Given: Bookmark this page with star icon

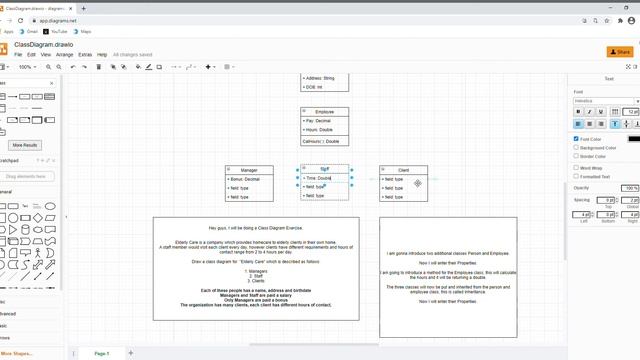Looking at the screenshot, I should 607,20.
